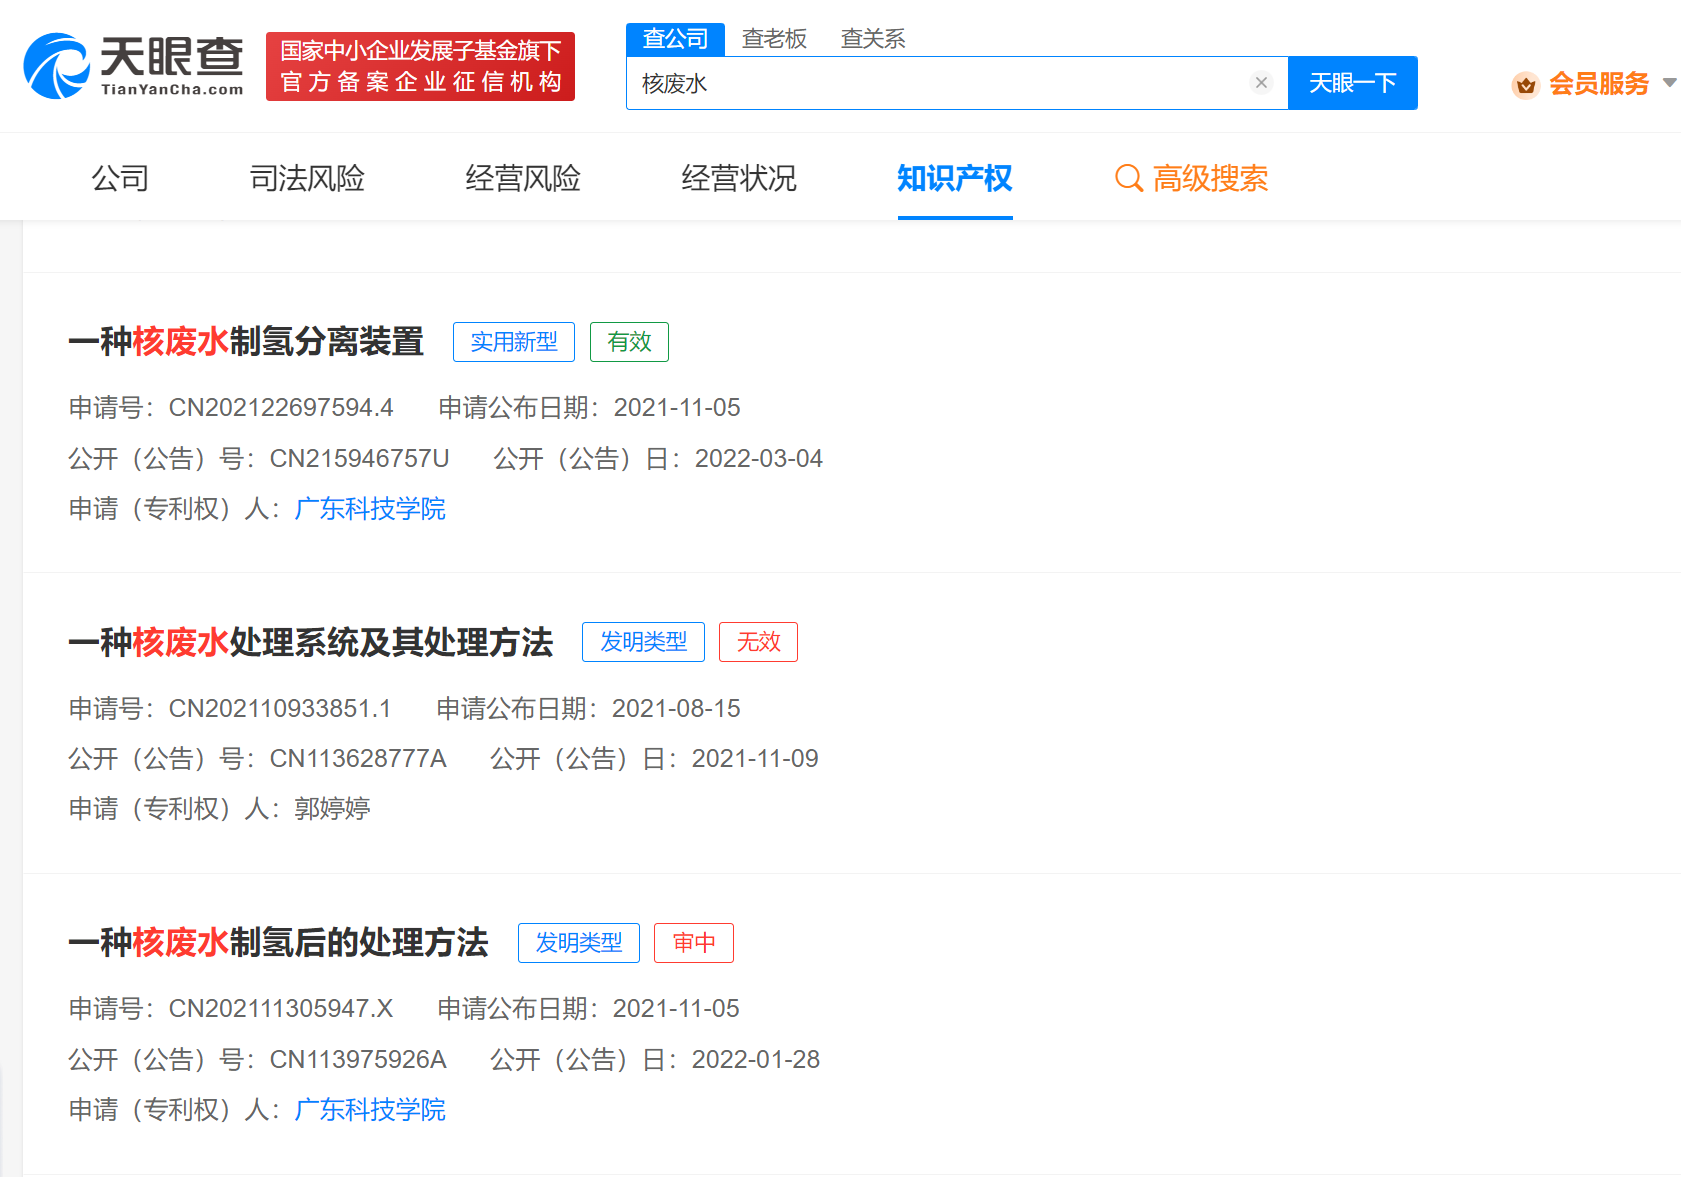Open the 高级搜索 advanced search options
Viewport: 1681px width, 1177px height.
tap(1210, 178)
